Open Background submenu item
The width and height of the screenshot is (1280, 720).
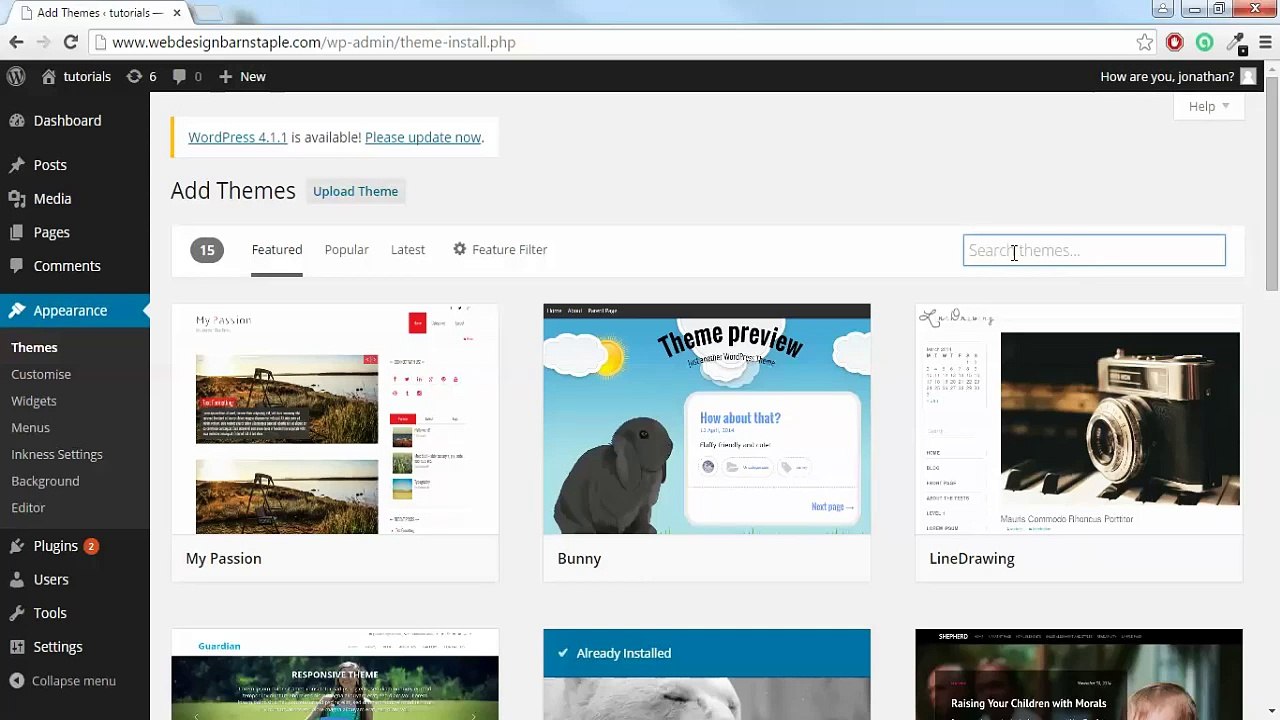45,481
